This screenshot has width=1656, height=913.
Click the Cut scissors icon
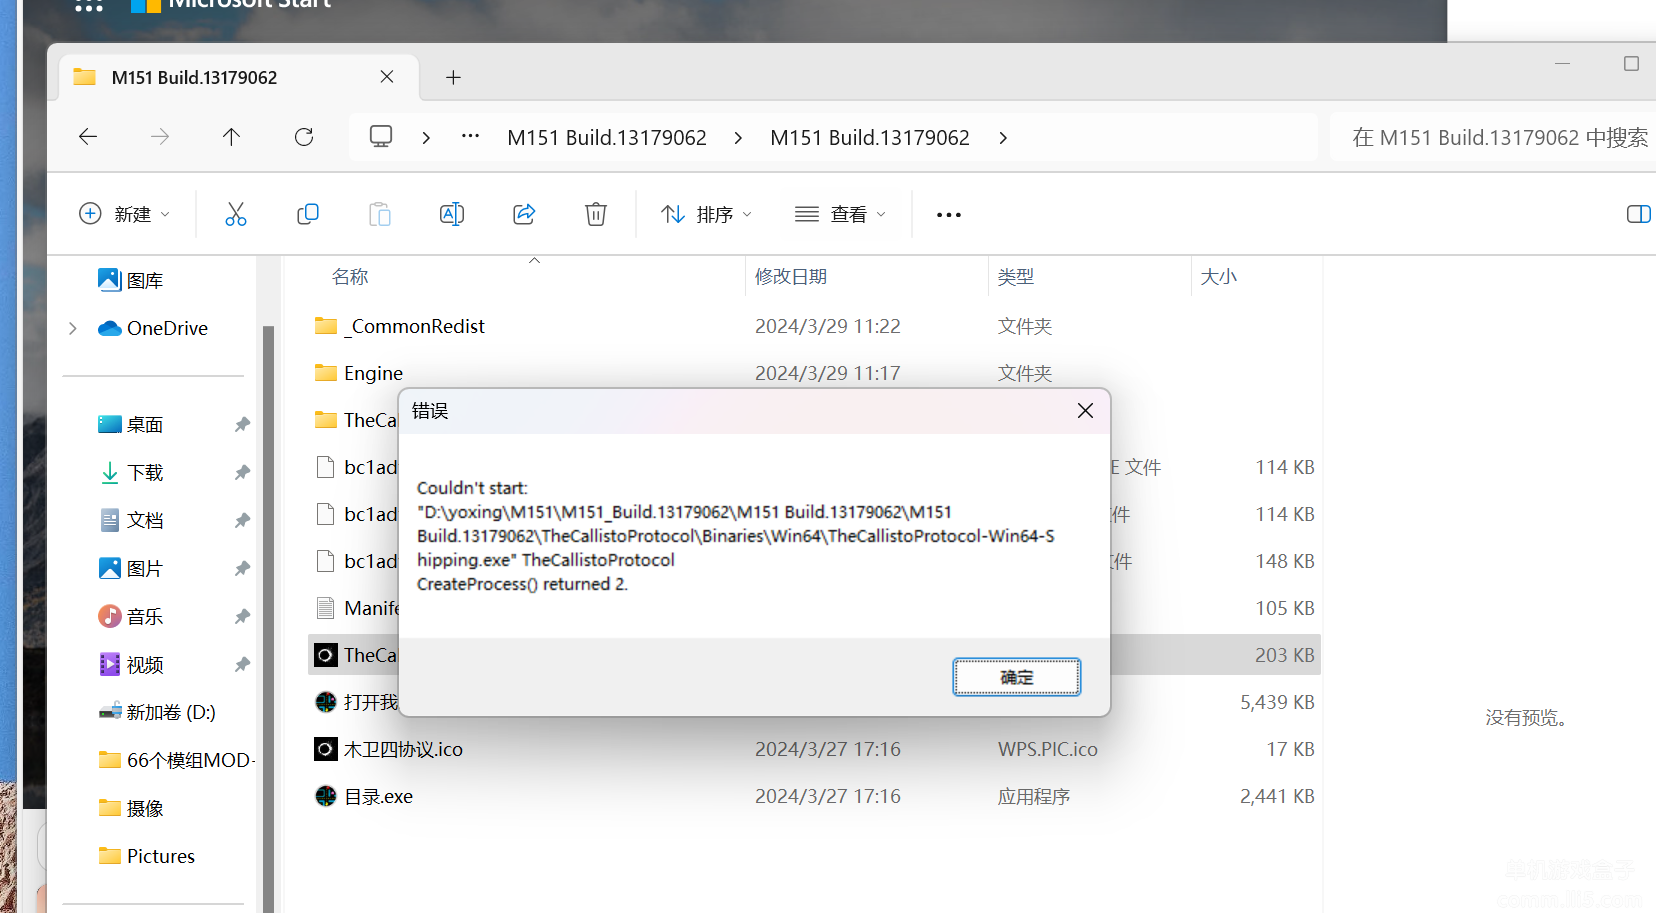[236, 214]
